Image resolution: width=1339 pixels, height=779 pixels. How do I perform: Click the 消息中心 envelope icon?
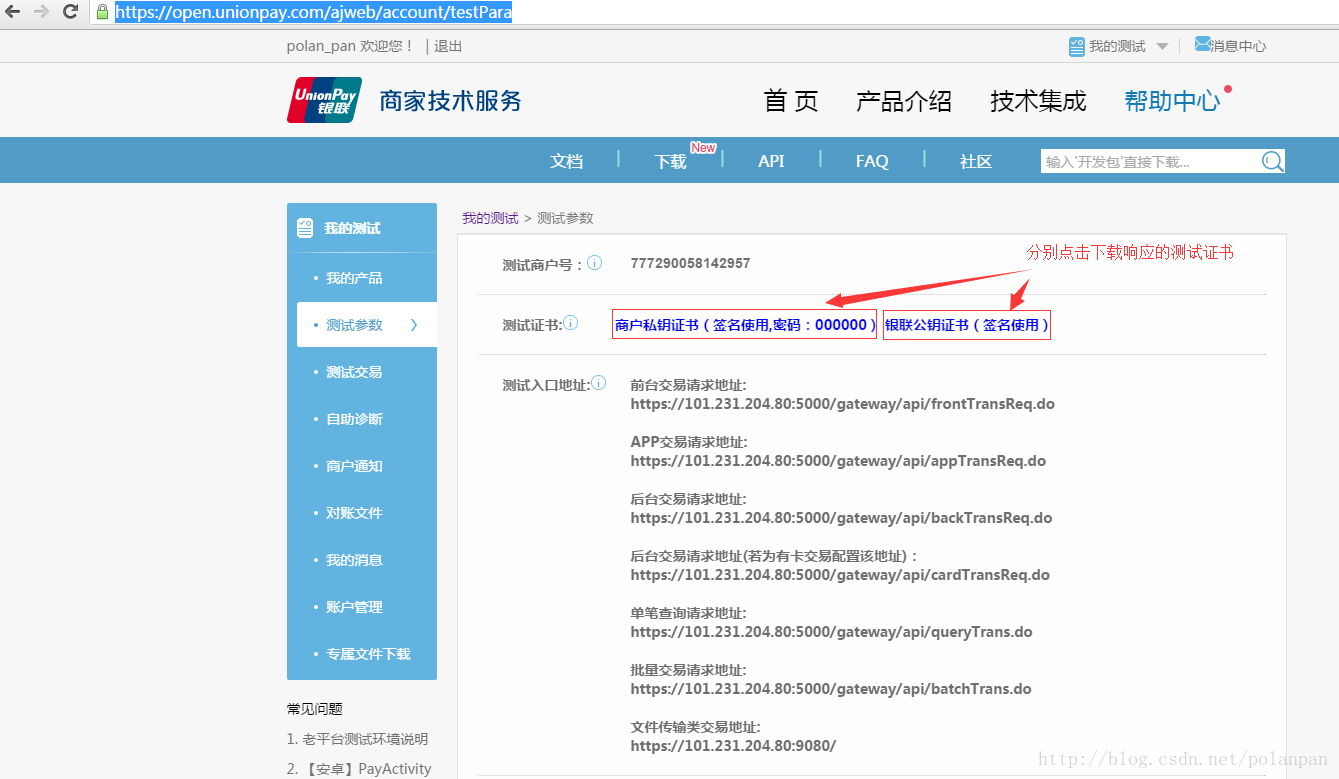1202,45
